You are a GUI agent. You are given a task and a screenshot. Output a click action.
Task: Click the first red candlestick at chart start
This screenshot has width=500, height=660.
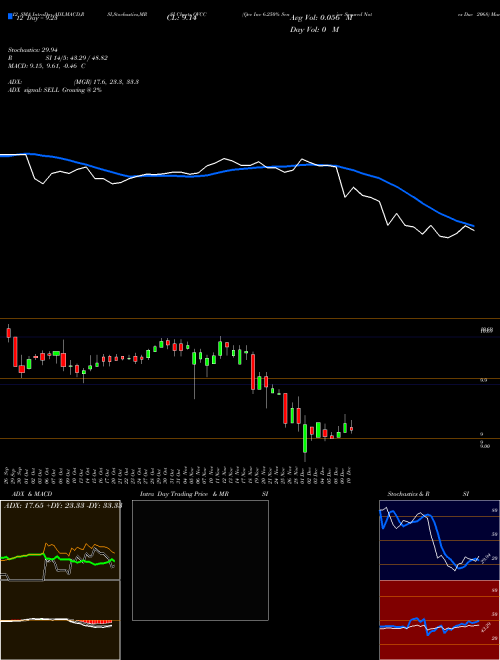click(8, 333)
